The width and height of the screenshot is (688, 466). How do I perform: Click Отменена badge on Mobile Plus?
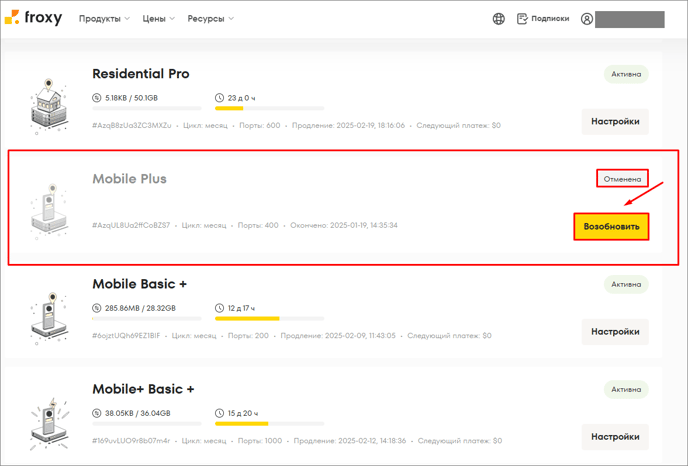coord(622,179)
